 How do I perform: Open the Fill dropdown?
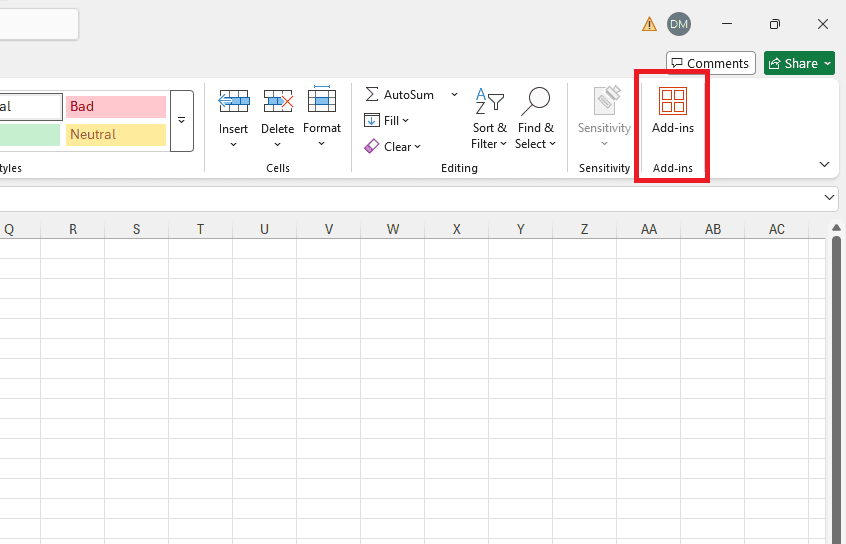(x=387, y=120)
